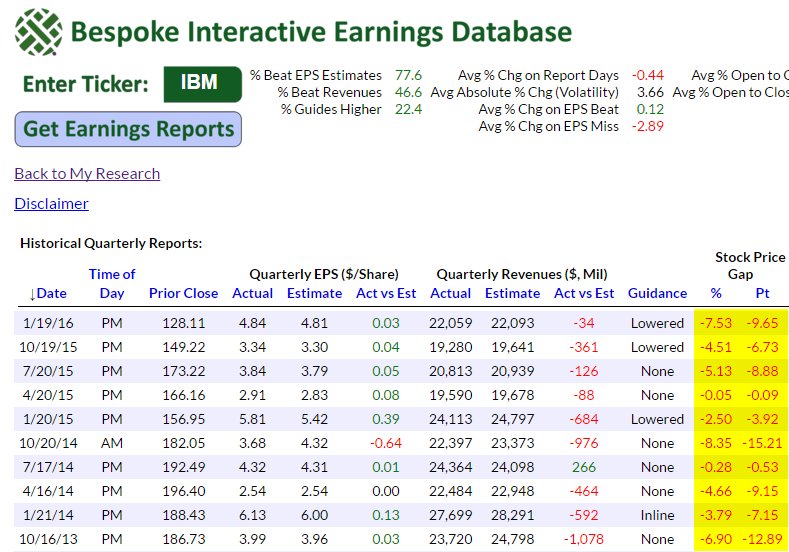Click actual revenue 27,699
This screenshot has height=552, width=789.
[x=450, y=515]
